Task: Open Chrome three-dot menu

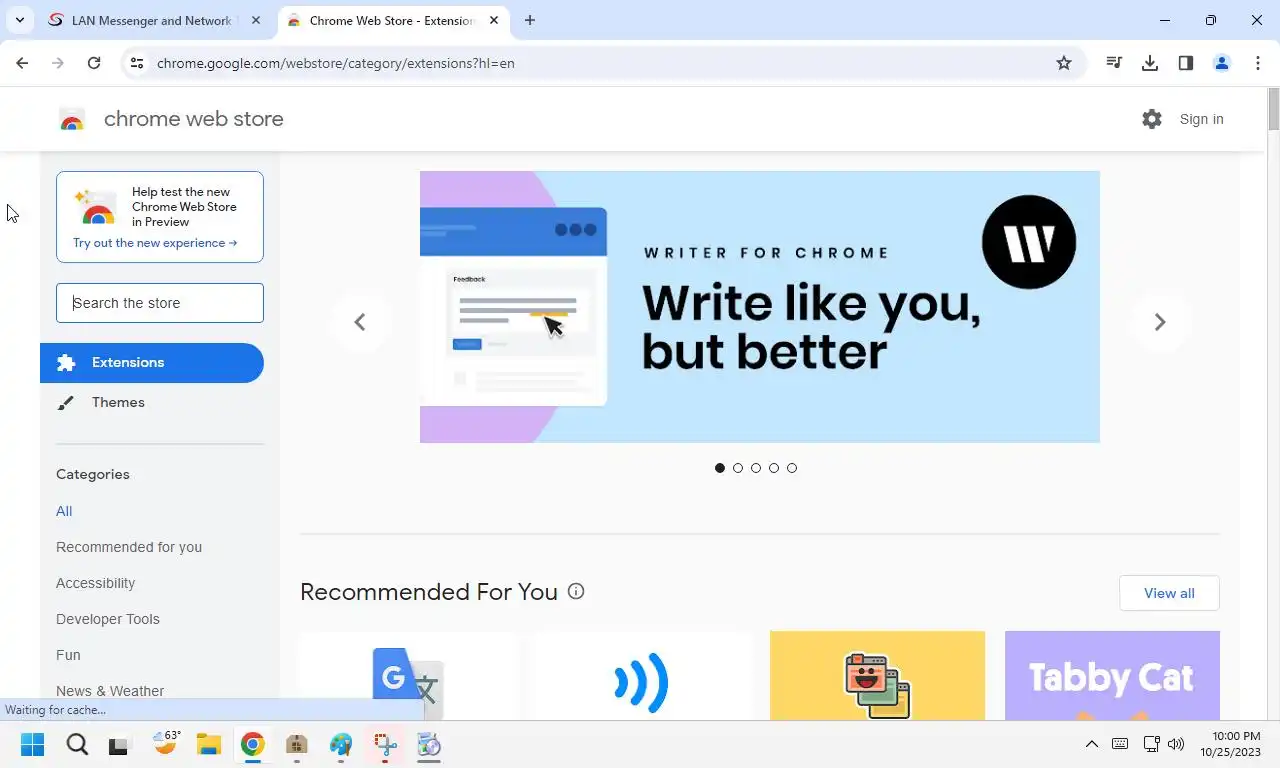Action: (1258, 63)
